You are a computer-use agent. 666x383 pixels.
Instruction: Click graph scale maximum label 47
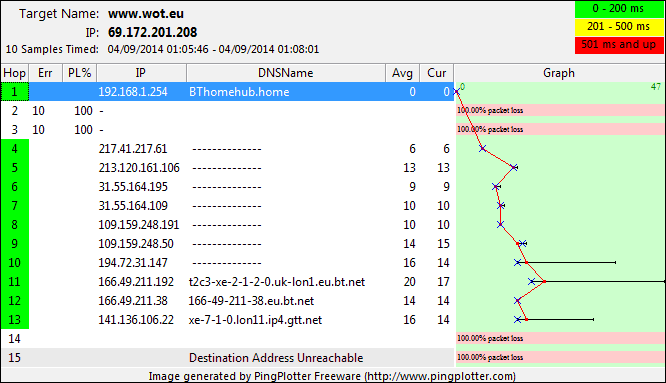point(656,87)
